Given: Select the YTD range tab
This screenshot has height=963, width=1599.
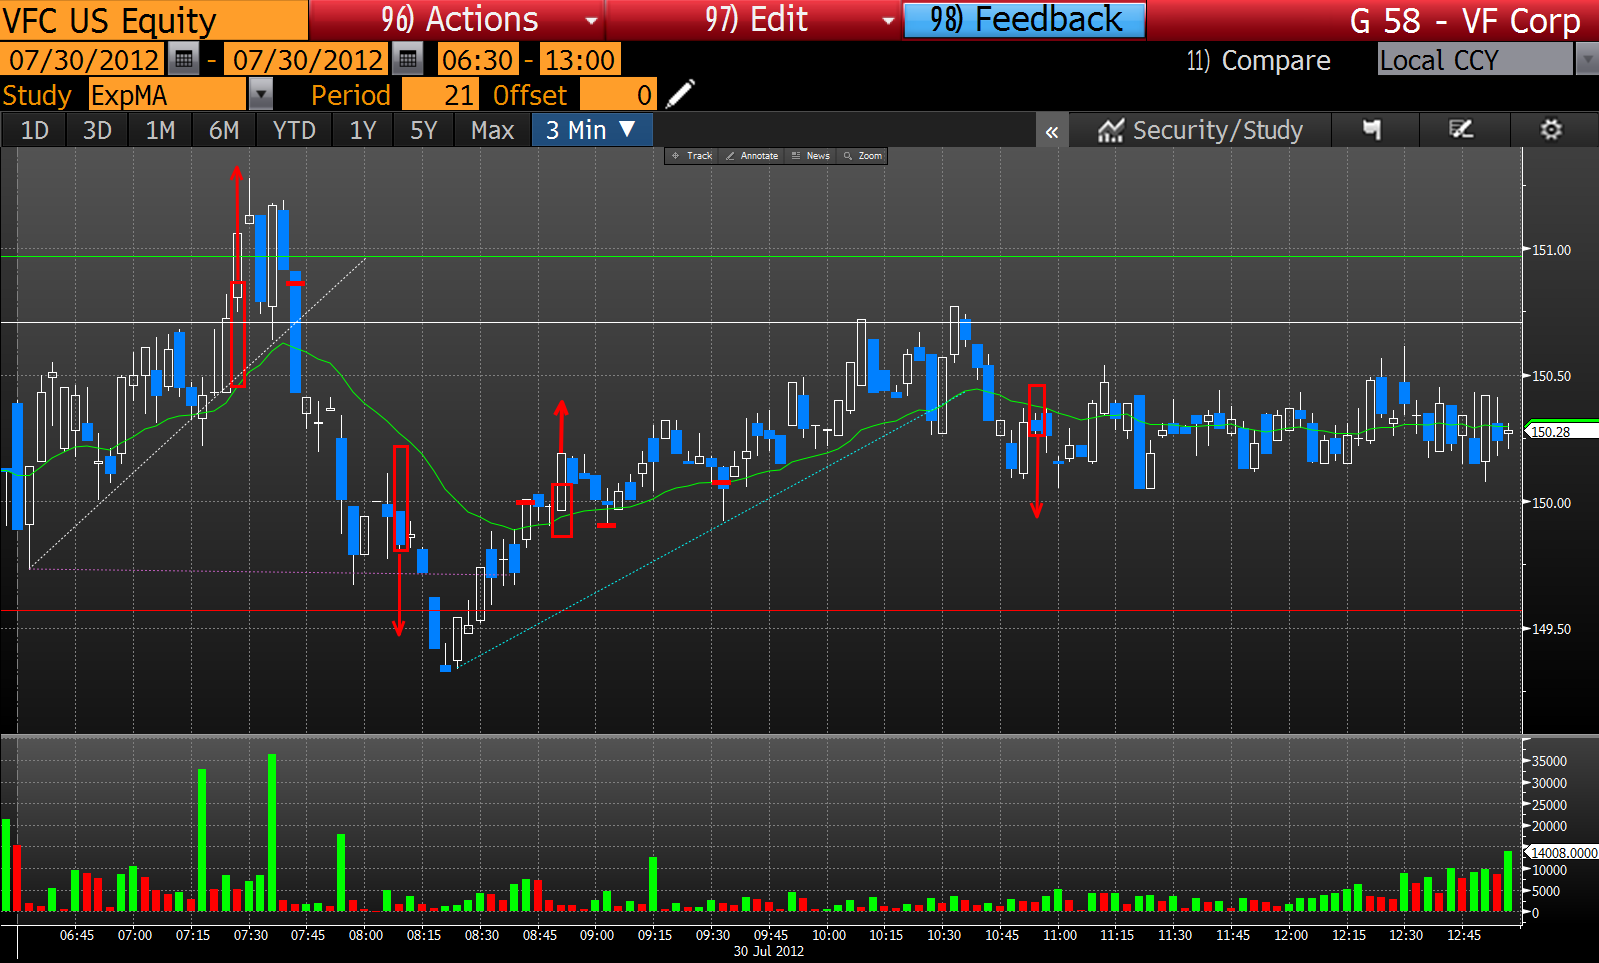Looking at the screenshot, I should pos(294,131).
